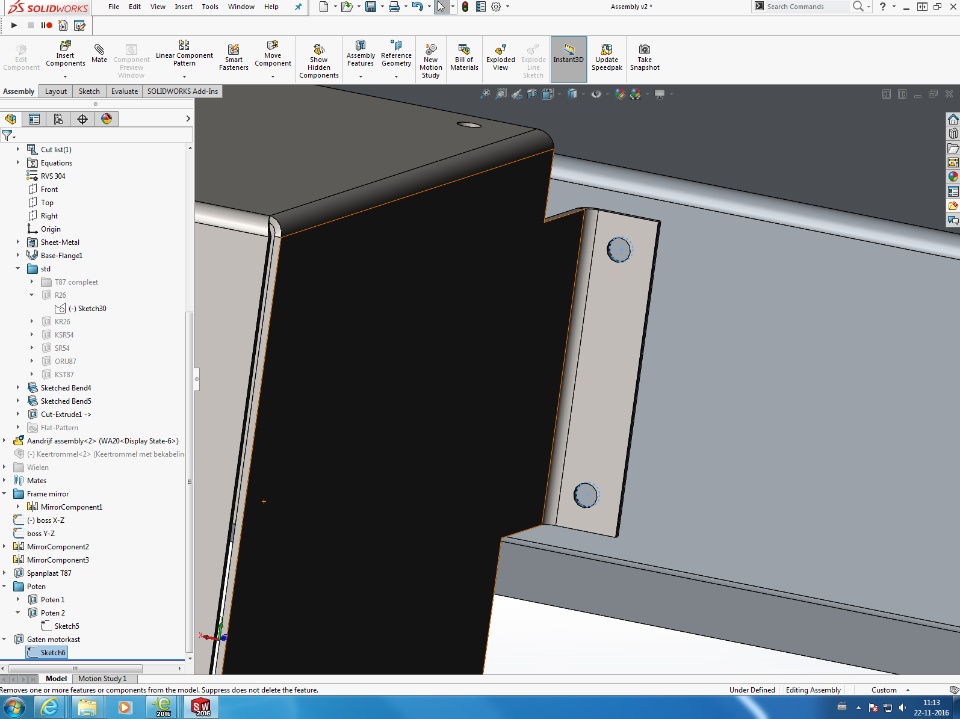Viewport: 960px width, 719px height.
Task: Click Smart Fasteners icon
Action: tap(233, 57)
